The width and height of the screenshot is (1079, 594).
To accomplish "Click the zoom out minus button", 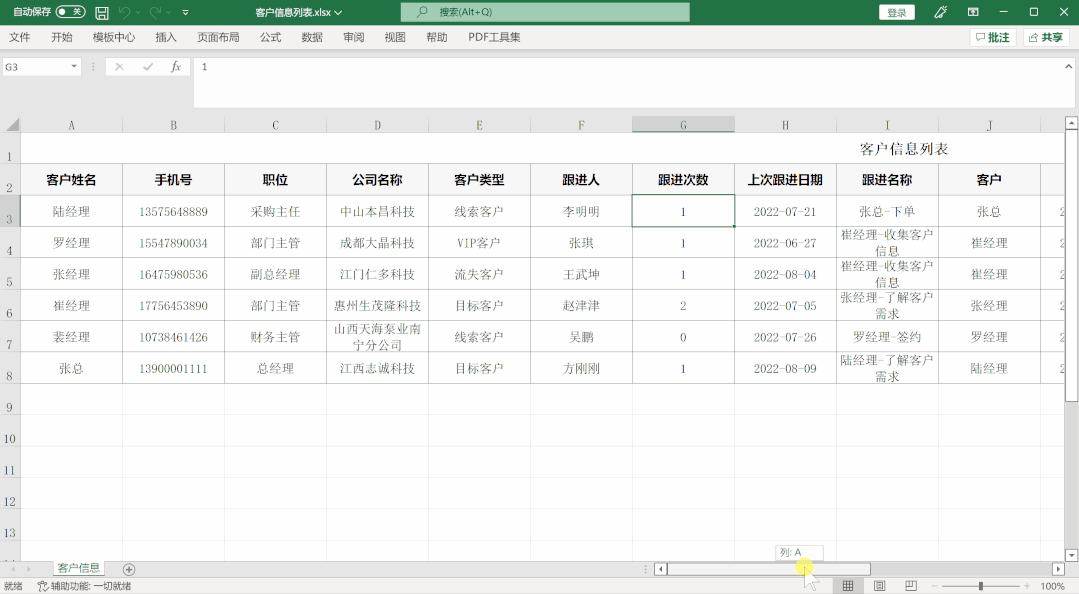I will point(934,586).
